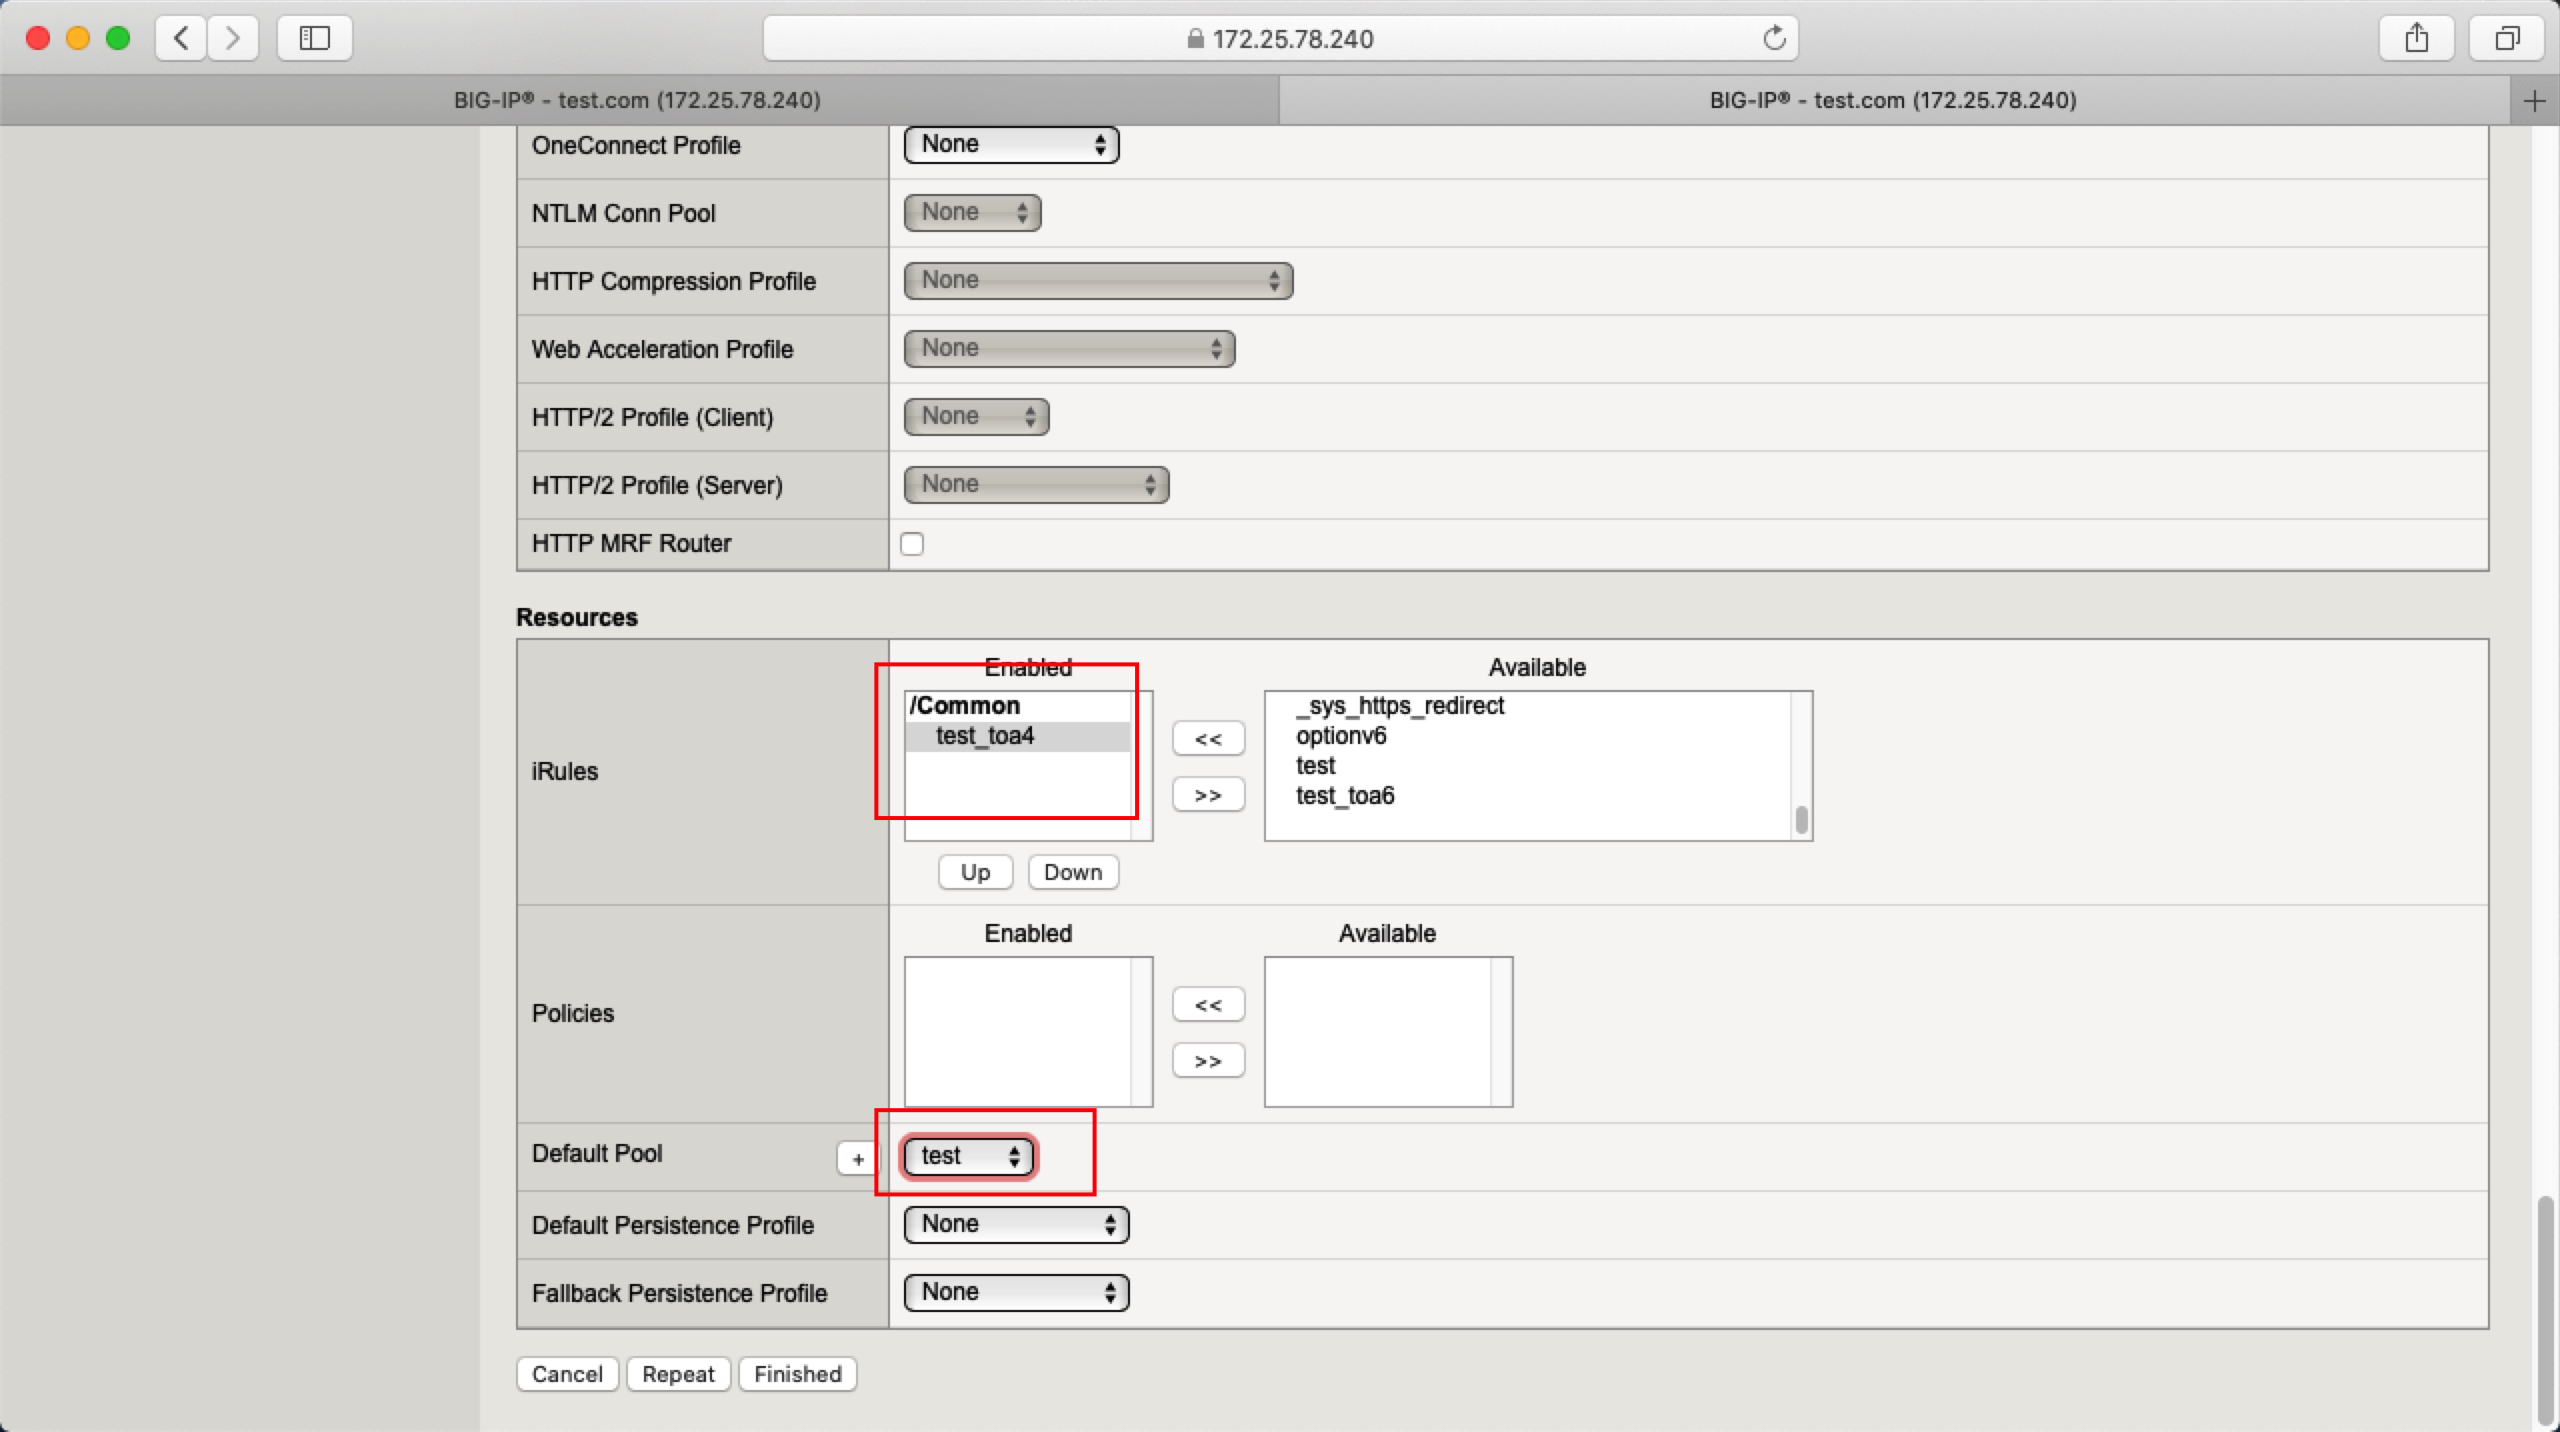The width and height of the screenshot is (2560, 1432).
Task: Select test_toa6 in Available iRules list
Action: coord(1344,796)
